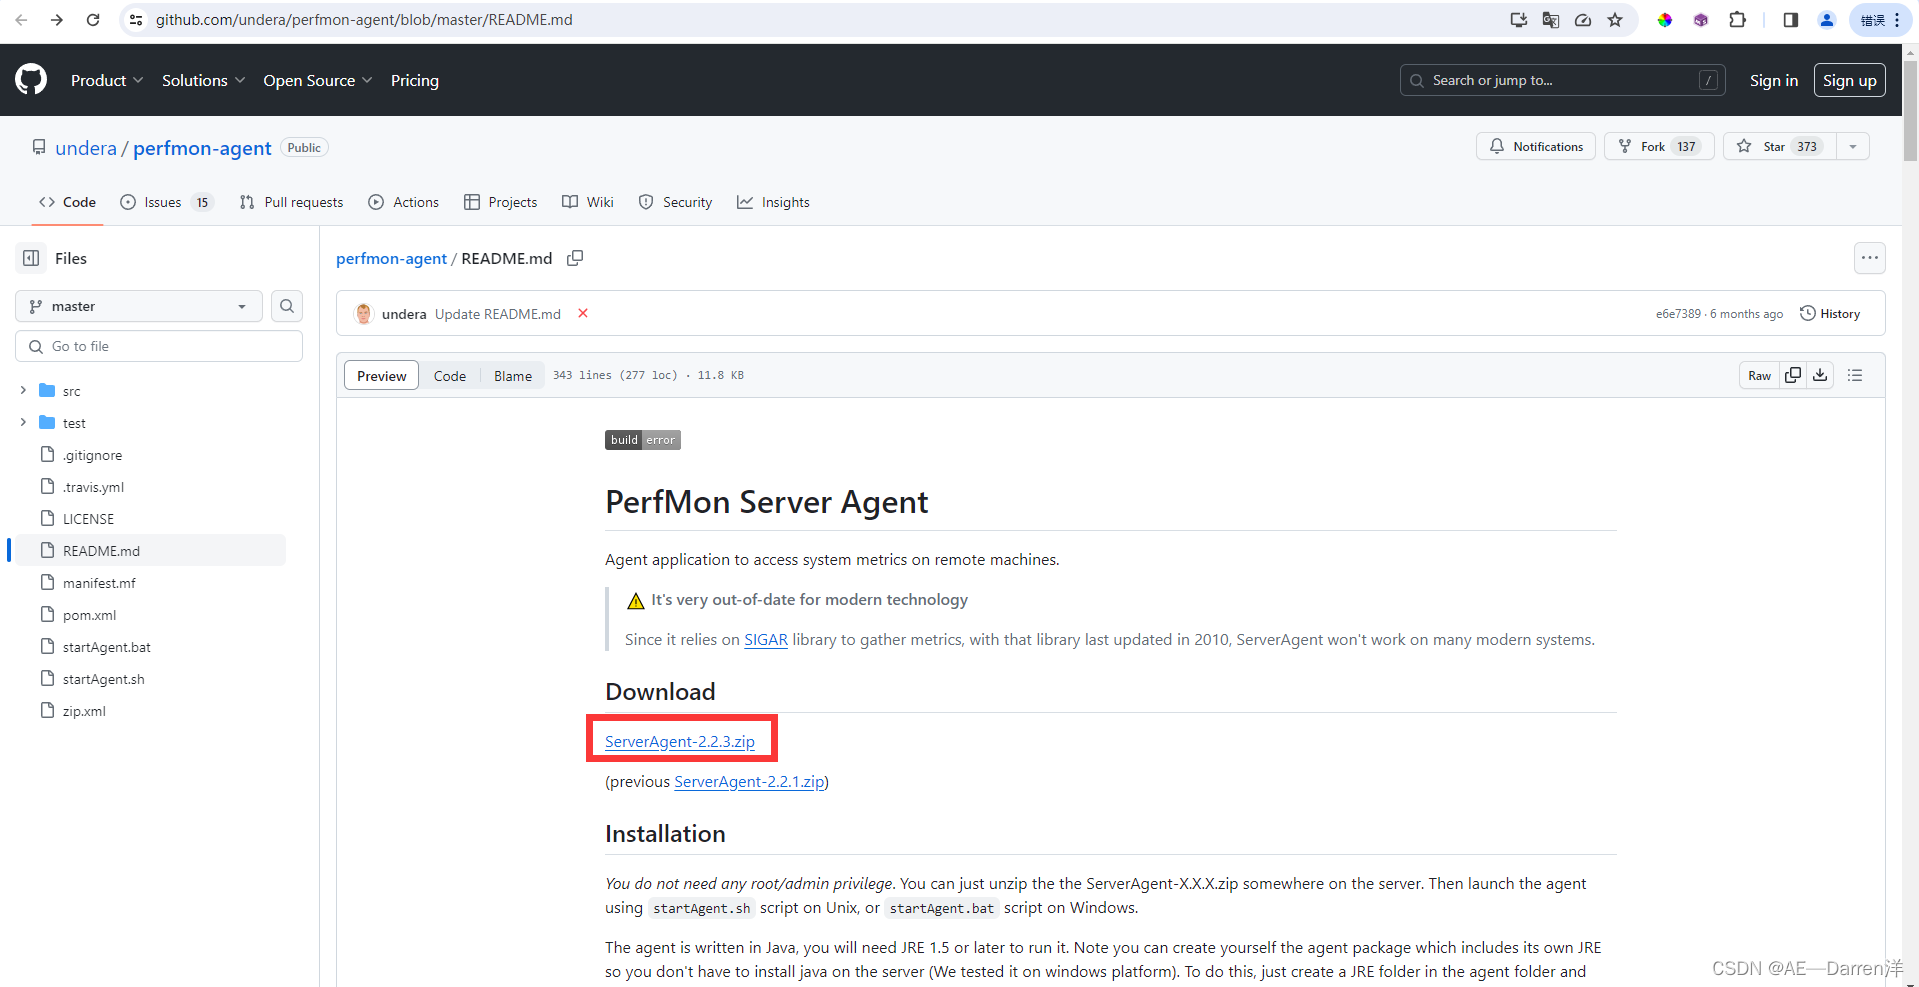This screenshot has width=1919, height=987.
Task: Open the SIGAR library link
Action: [766, 639]
